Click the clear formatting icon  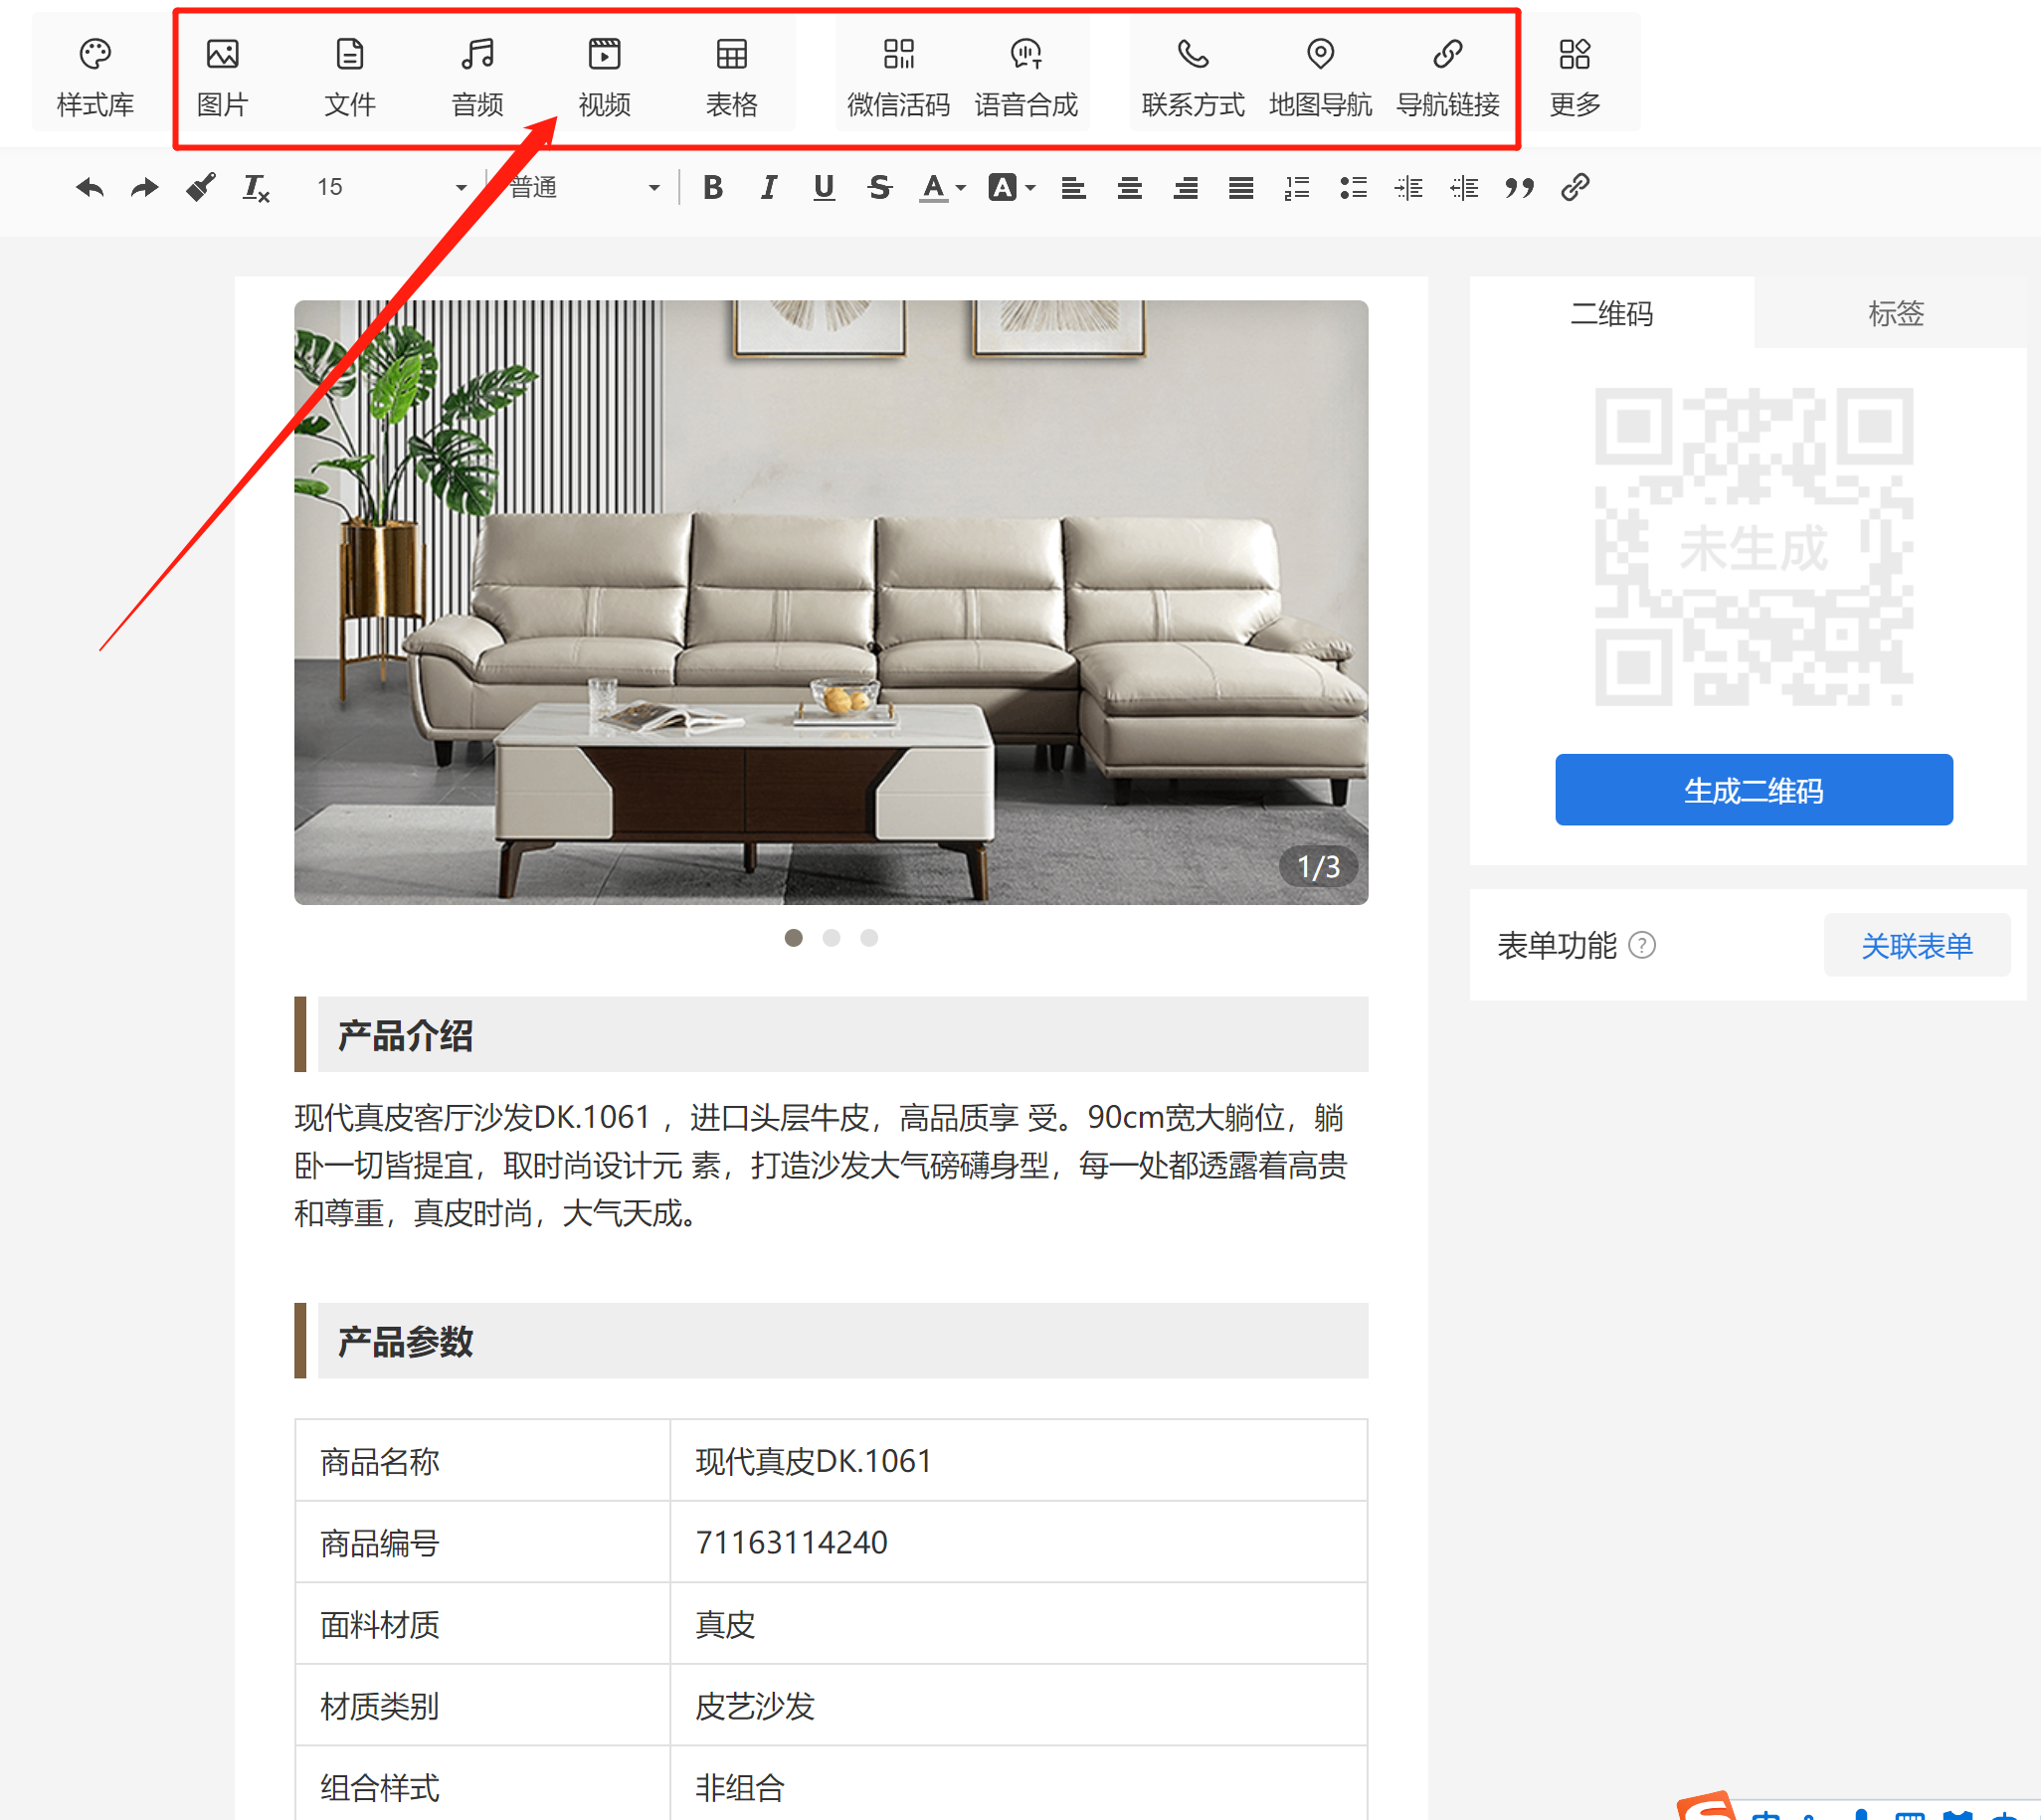point(256,187)
